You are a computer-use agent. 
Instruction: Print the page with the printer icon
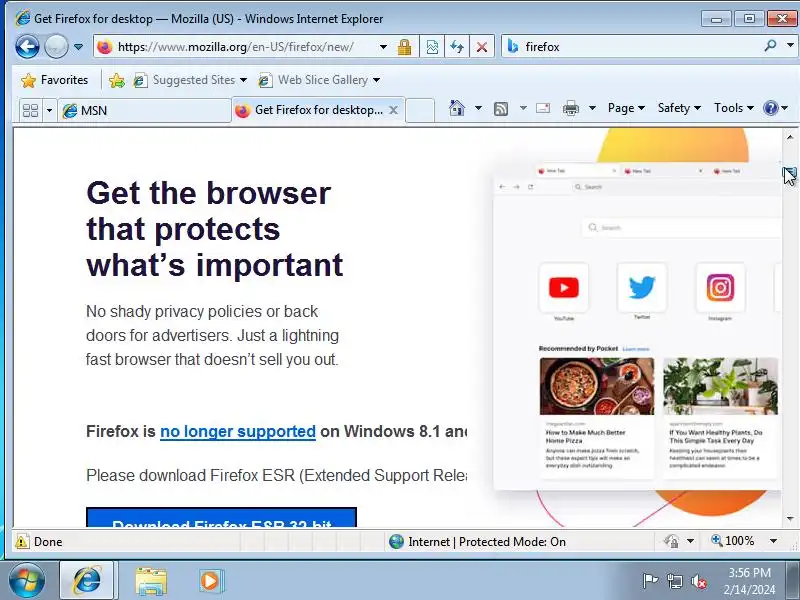570,108
